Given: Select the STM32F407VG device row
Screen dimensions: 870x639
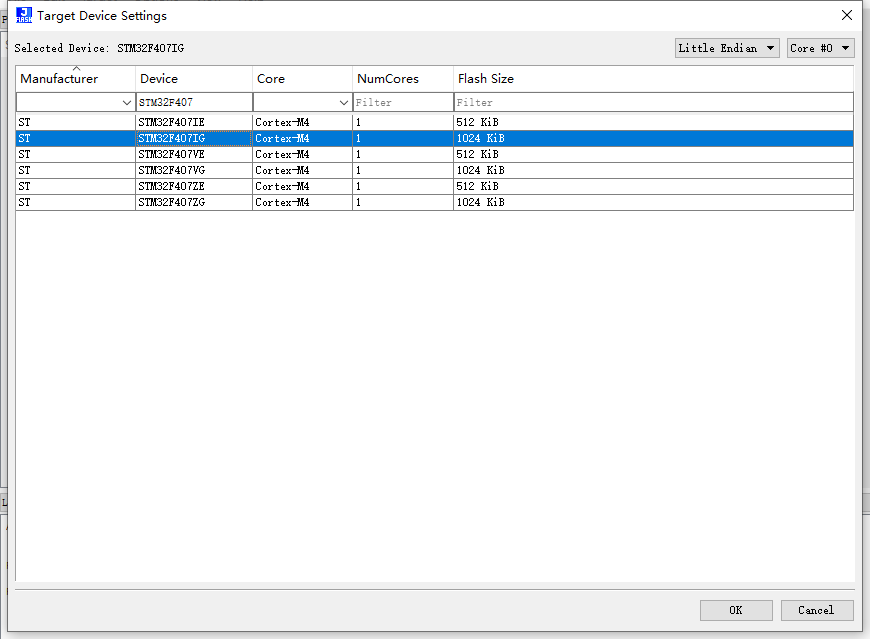Looking at the screenshot, I should 434,170.
